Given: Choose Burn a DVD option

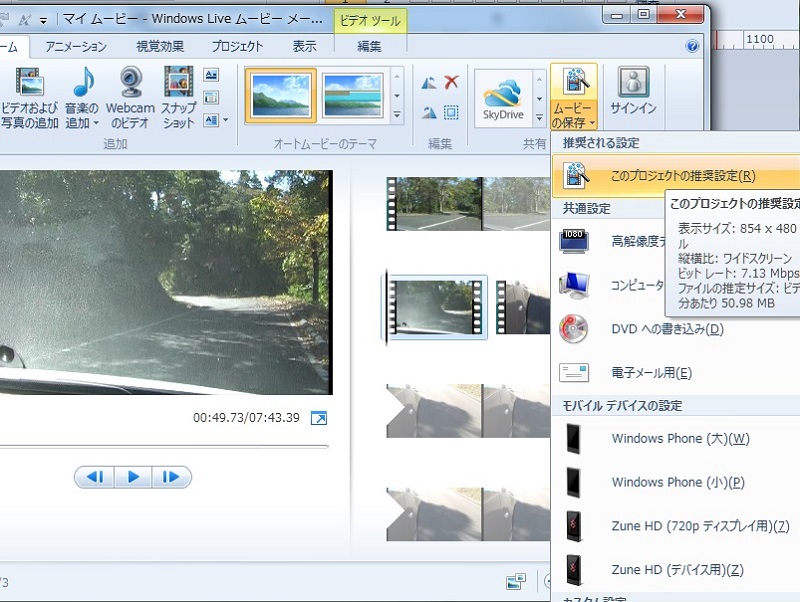Looking at the screenshot, I should 676,329.
